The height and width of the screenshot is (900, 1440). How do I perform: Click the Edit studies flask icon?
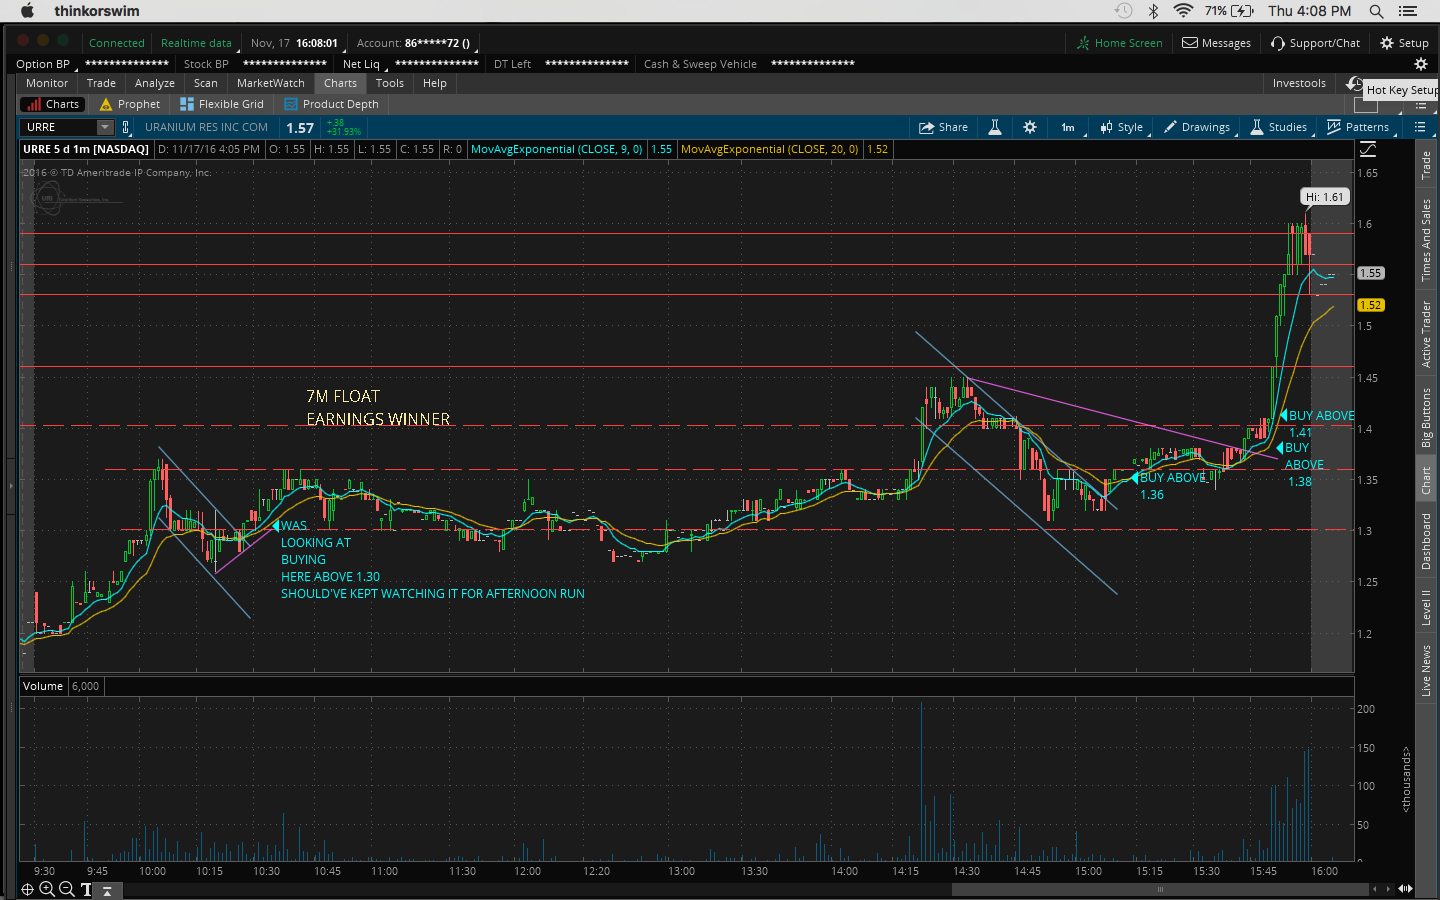995,127
